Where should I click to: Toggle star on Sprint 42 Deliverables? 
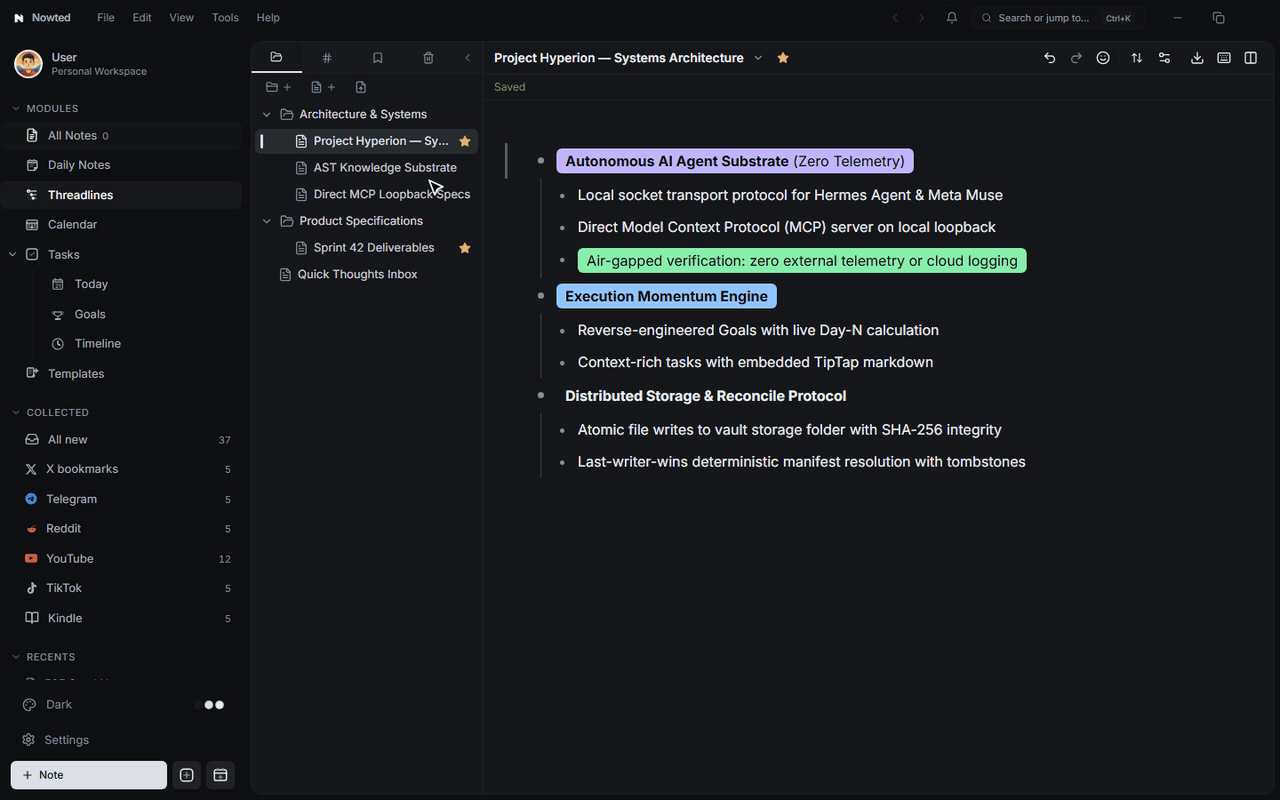[x=464, y=248]
